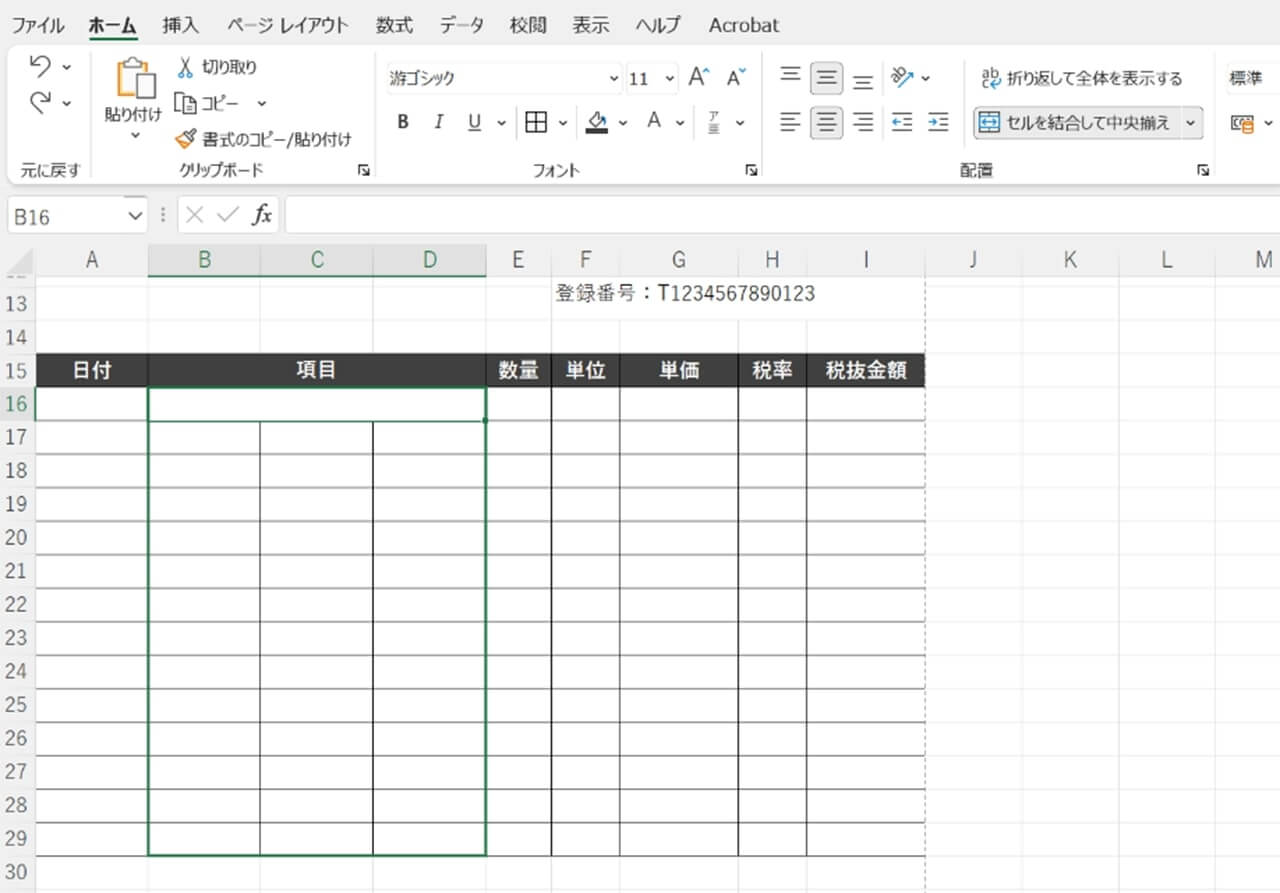Apply the fill color bucket icon

pyautogui.click(x=597, y=122)
